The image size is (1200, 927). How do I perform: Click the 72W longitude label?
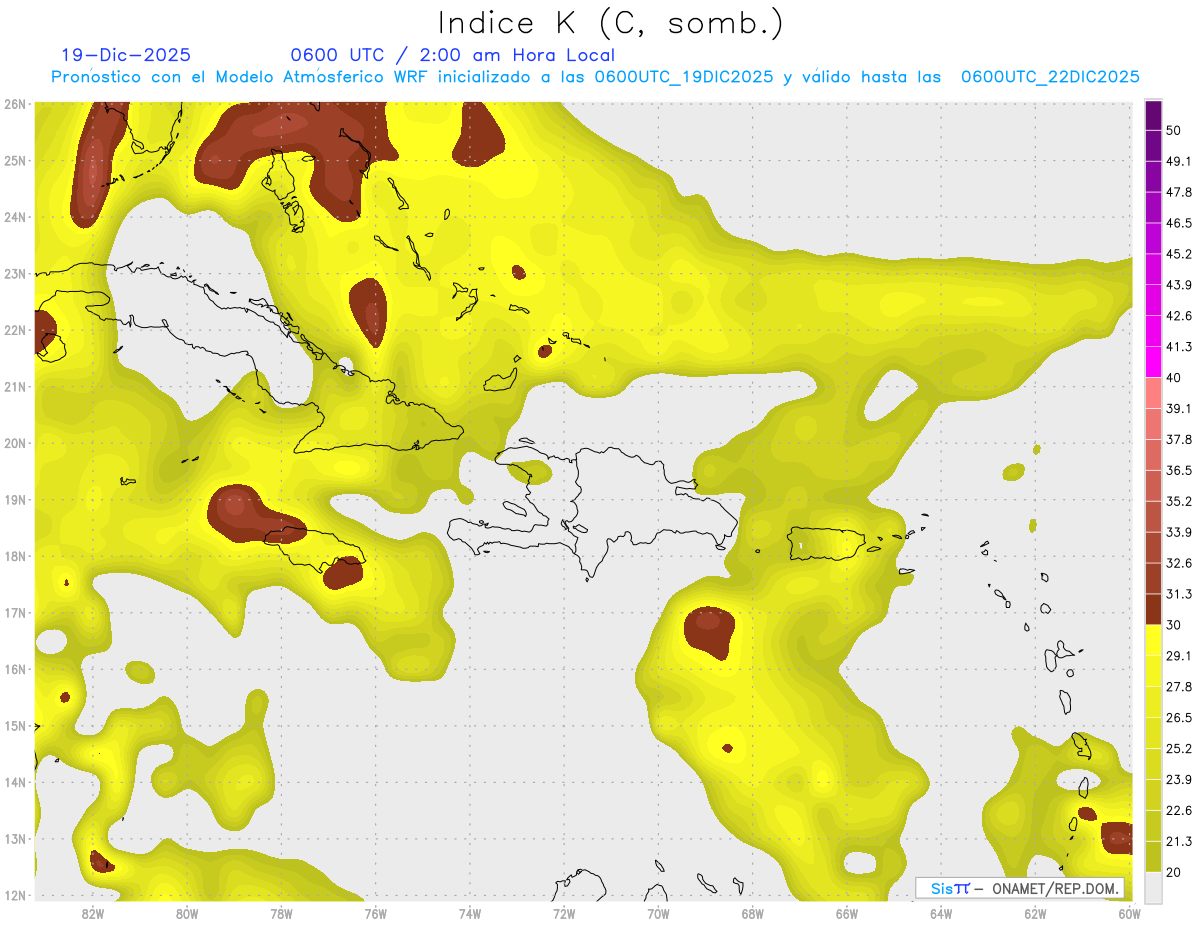pos(564,913)
